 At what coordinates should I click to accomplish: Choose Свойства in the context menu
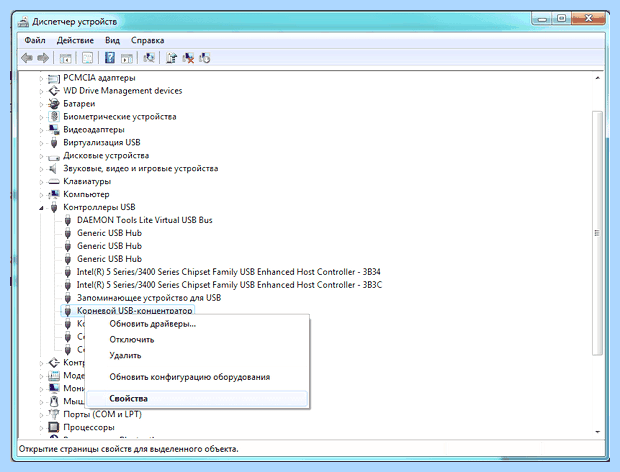pos(197,399)
